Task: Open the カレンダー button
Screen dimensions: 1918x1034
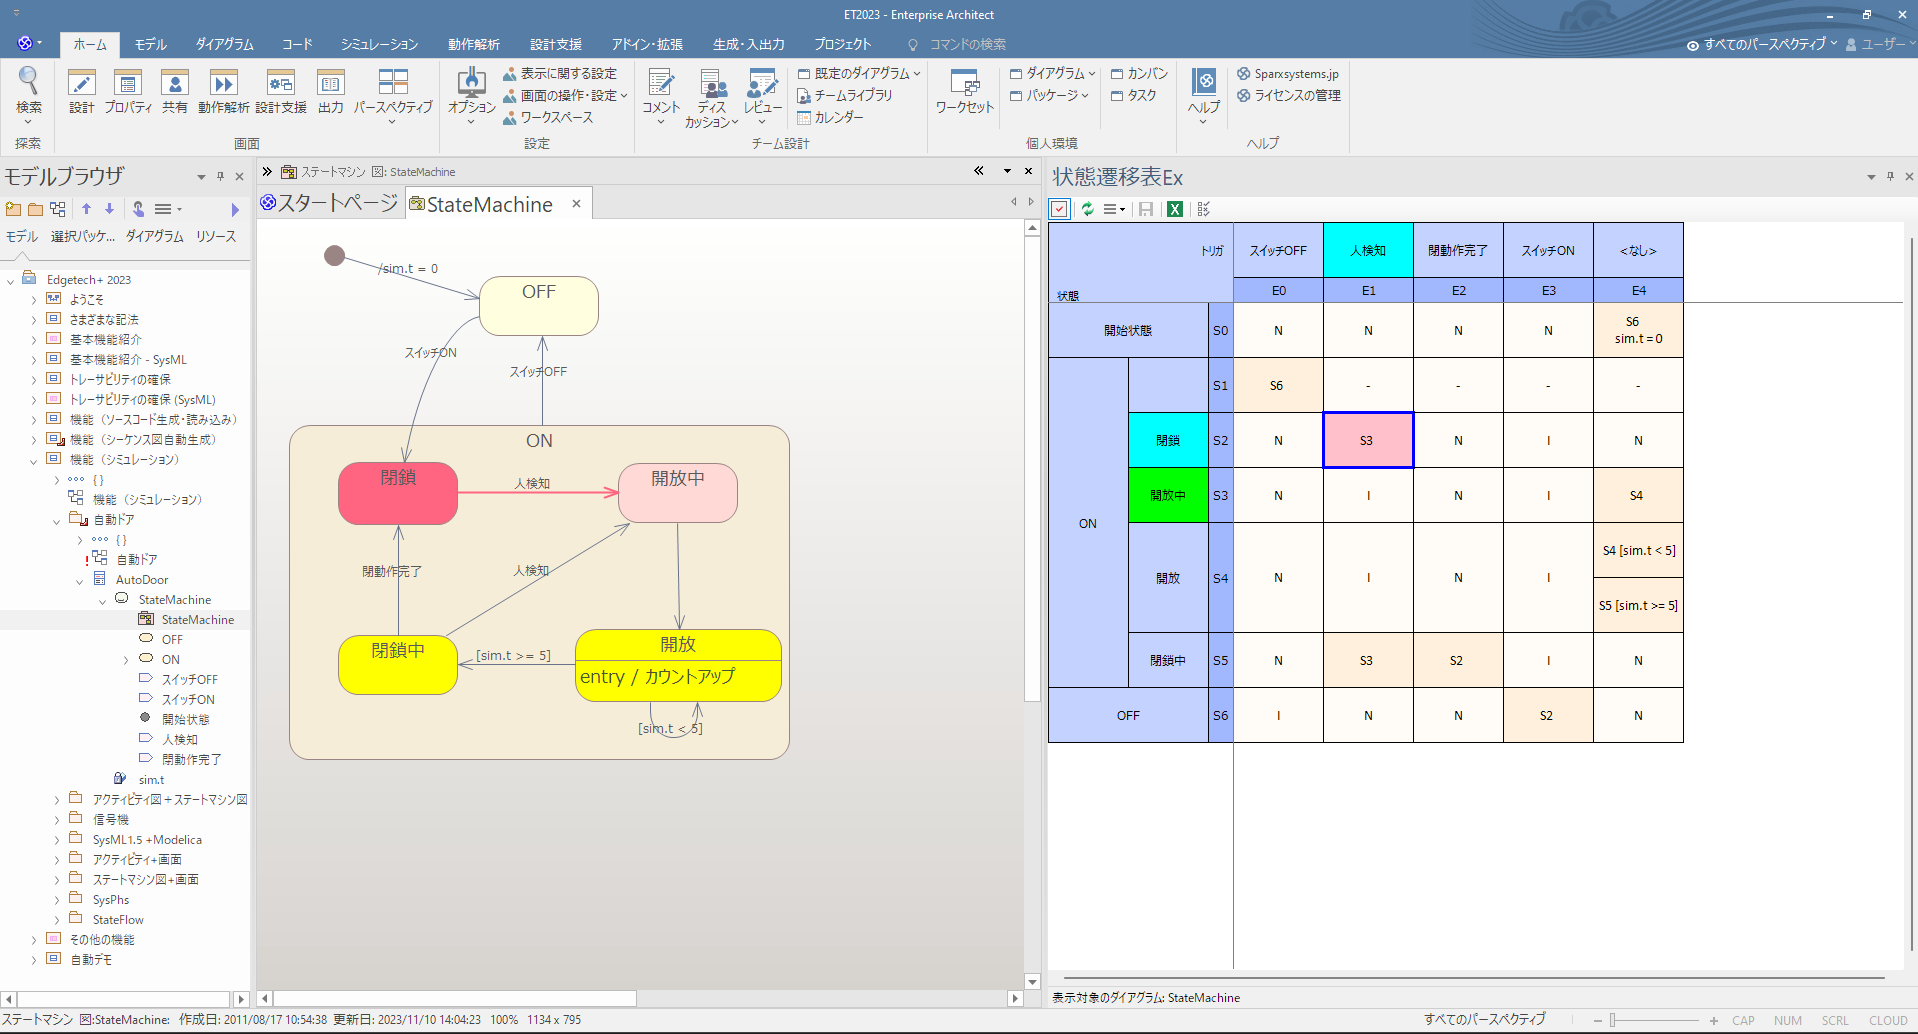Action: [830, 117]
